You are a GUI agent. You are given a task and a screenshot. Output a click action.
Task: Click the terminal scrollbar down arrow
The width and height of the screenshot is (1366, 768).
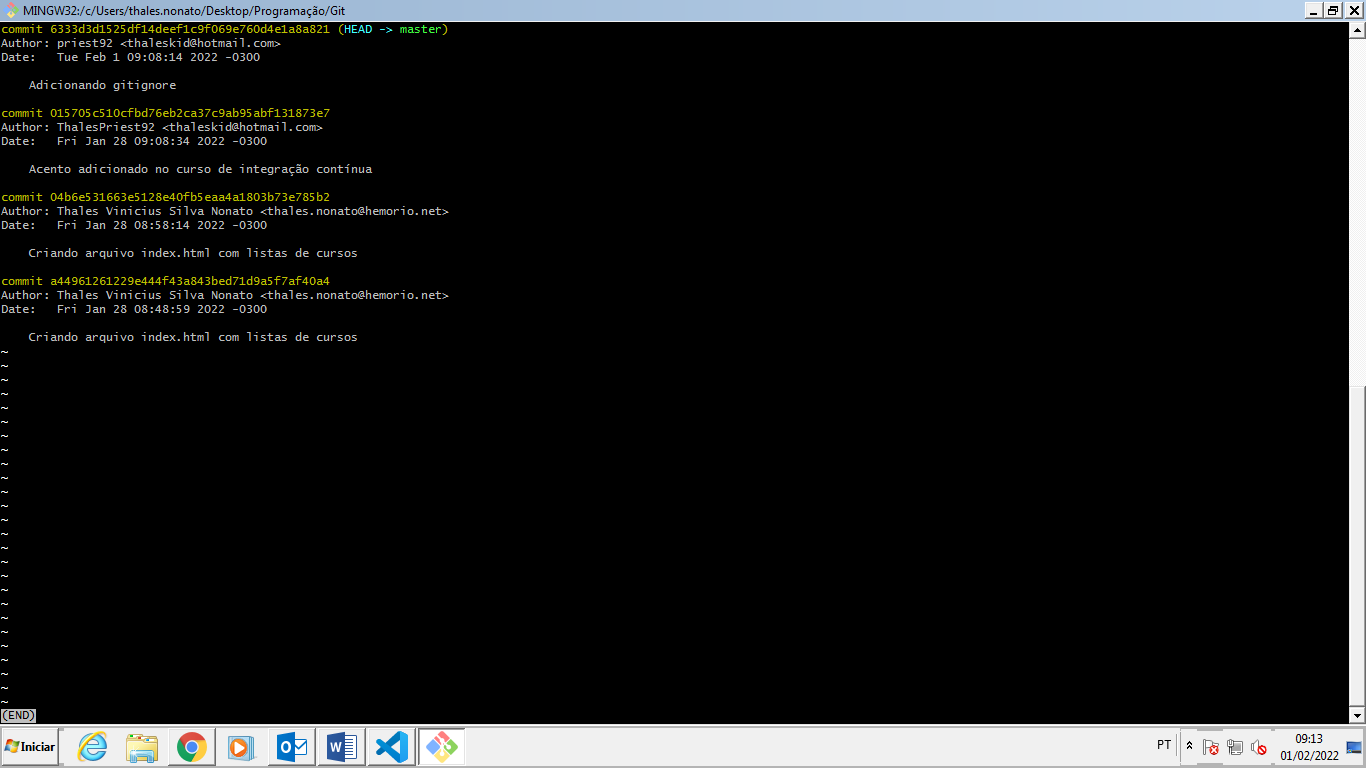point(1357,715)
